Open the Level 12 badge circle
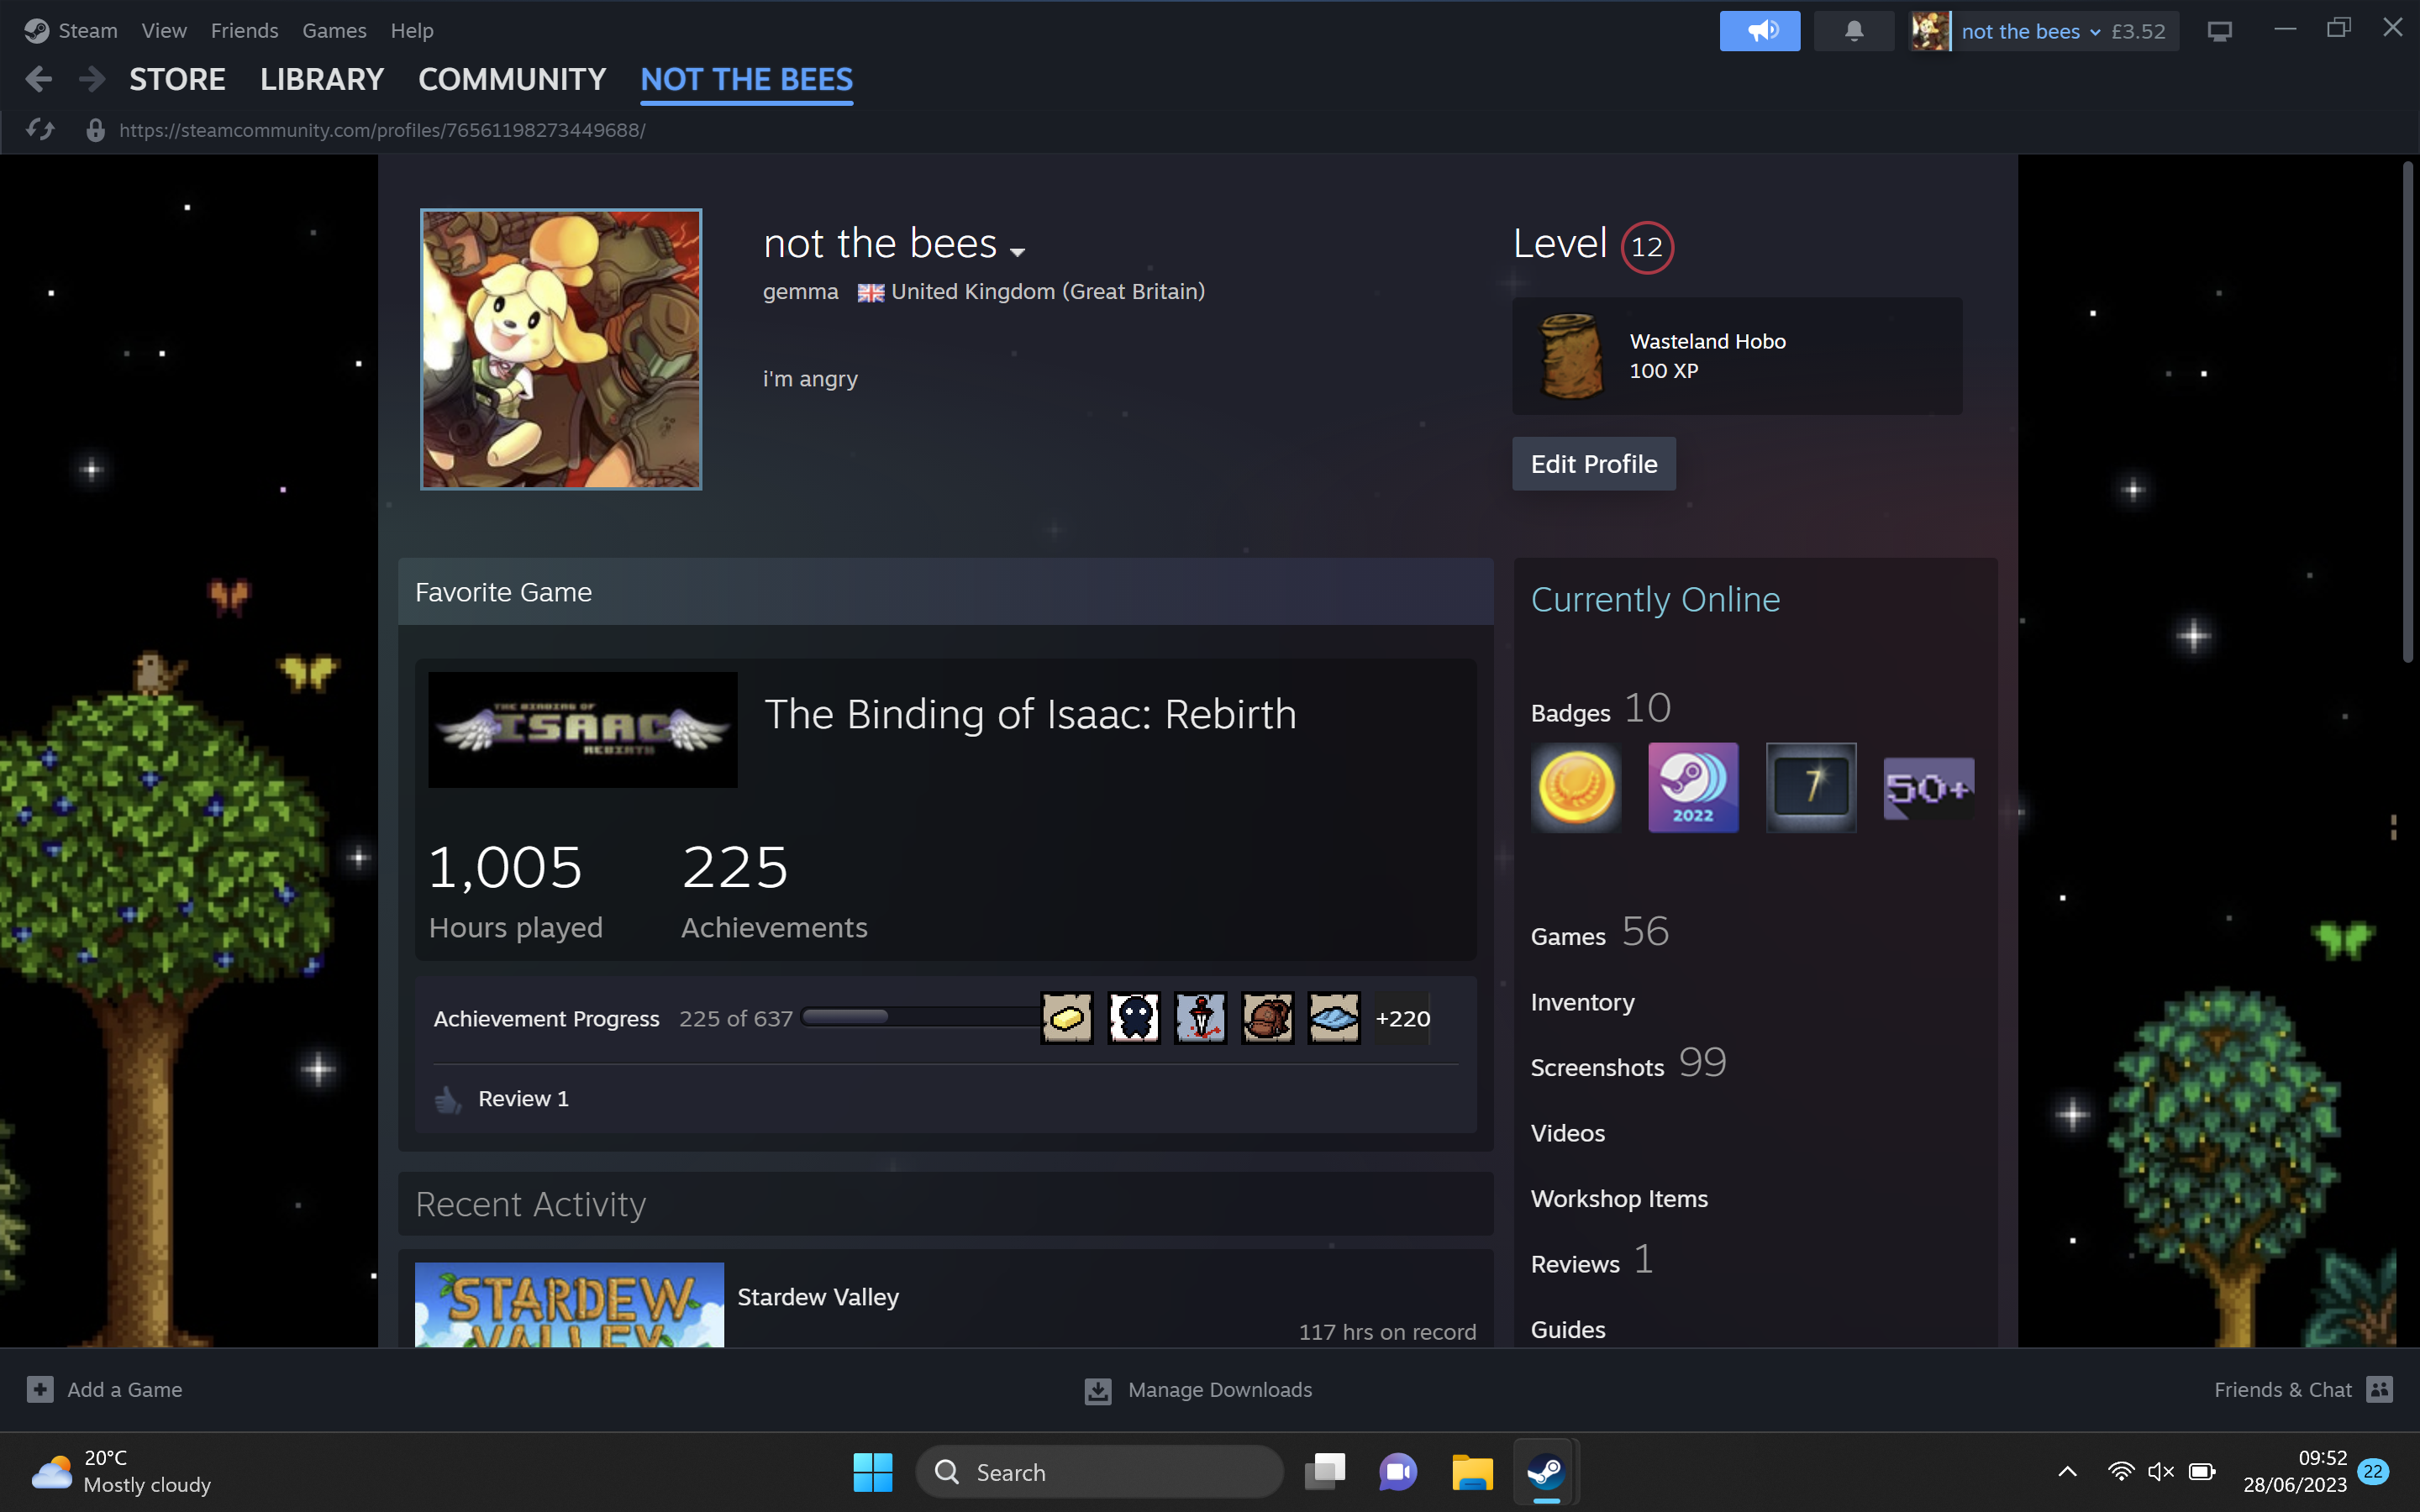Screen dimensions: 2420x1512 coord(1647,247)
